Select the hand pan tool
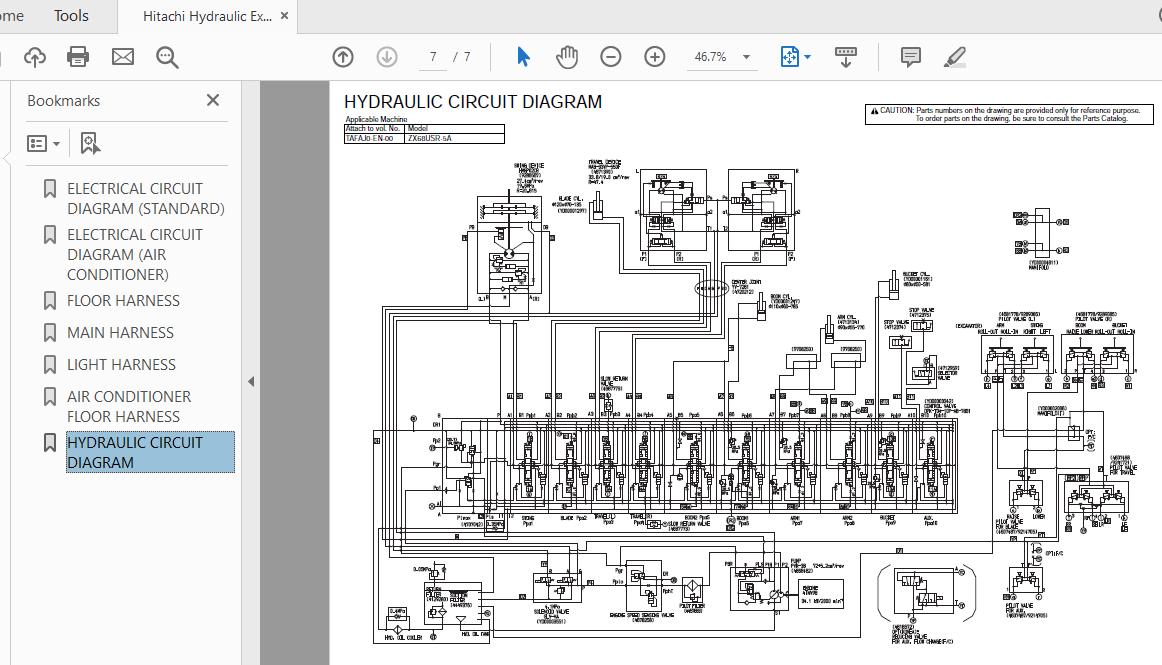The width and height of the screenshot is (1162, 665). (x=567, y=57)
